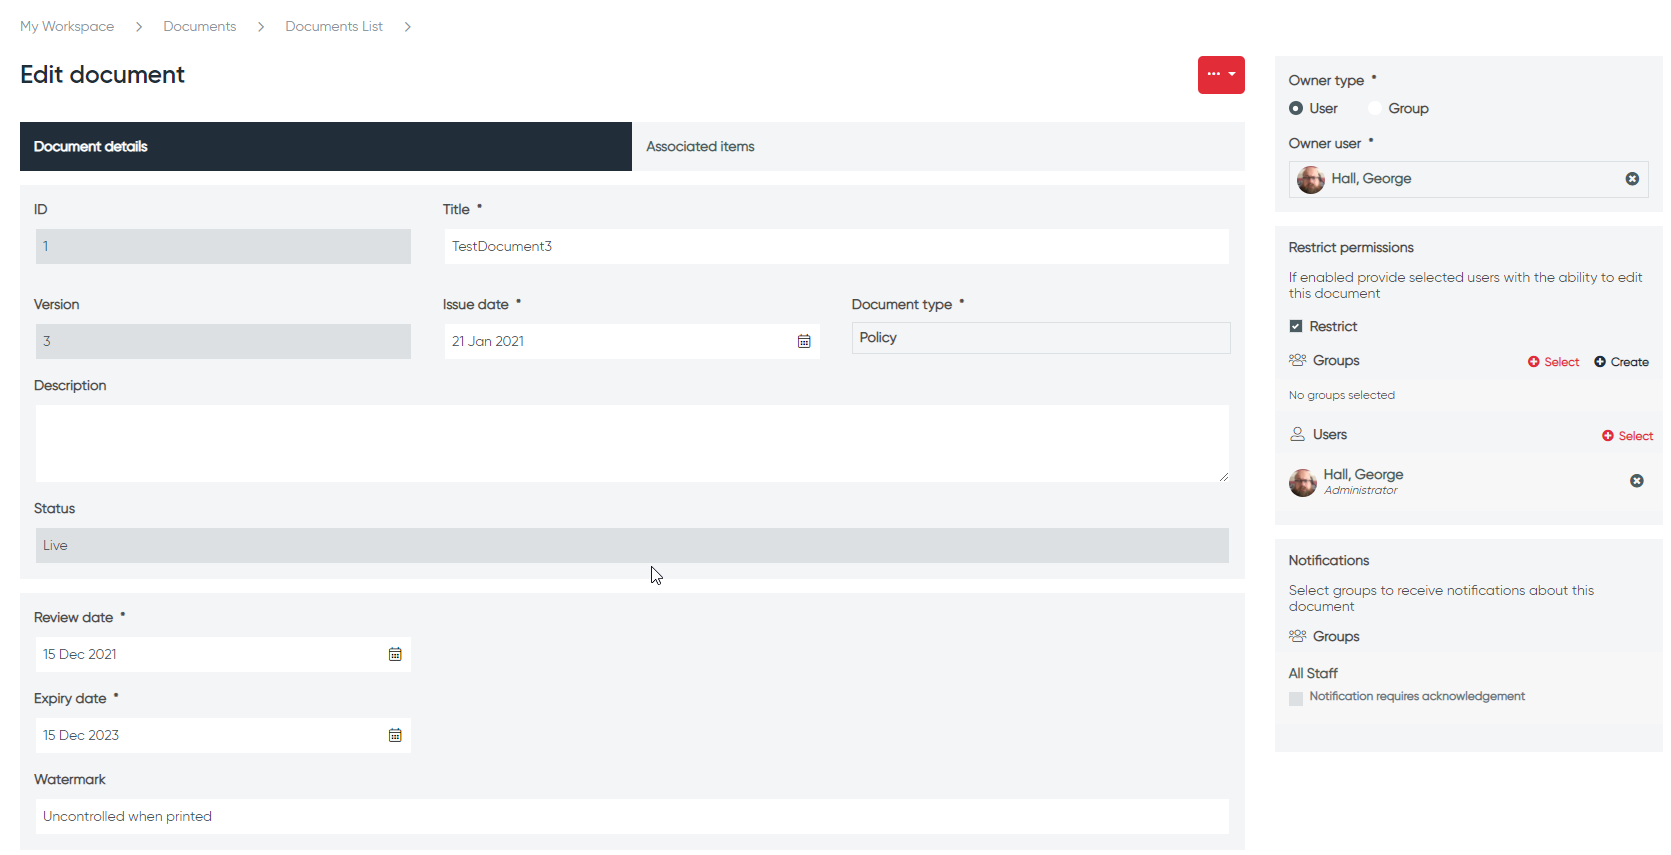Screen dimensions: 1671x855
Task: Open the Review date calendar picker
Action: (395, 654)
